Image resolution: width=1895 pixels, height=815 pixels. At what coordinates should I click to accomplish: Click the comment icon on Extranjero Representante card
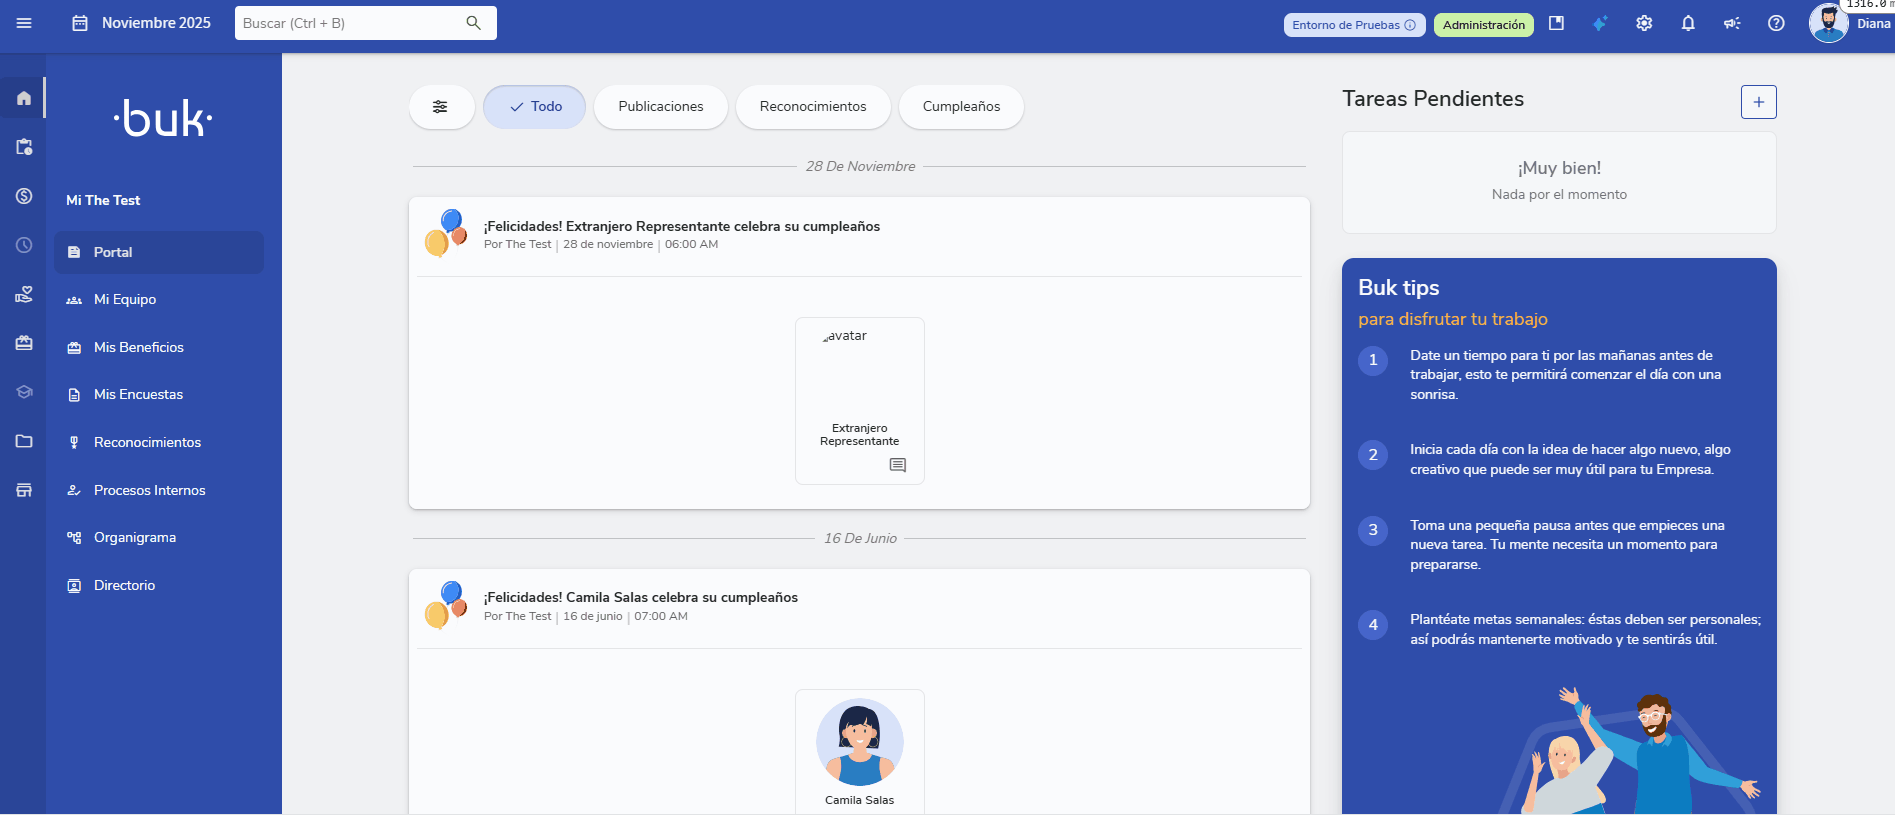pyautogui.click(x=897, y=465)
